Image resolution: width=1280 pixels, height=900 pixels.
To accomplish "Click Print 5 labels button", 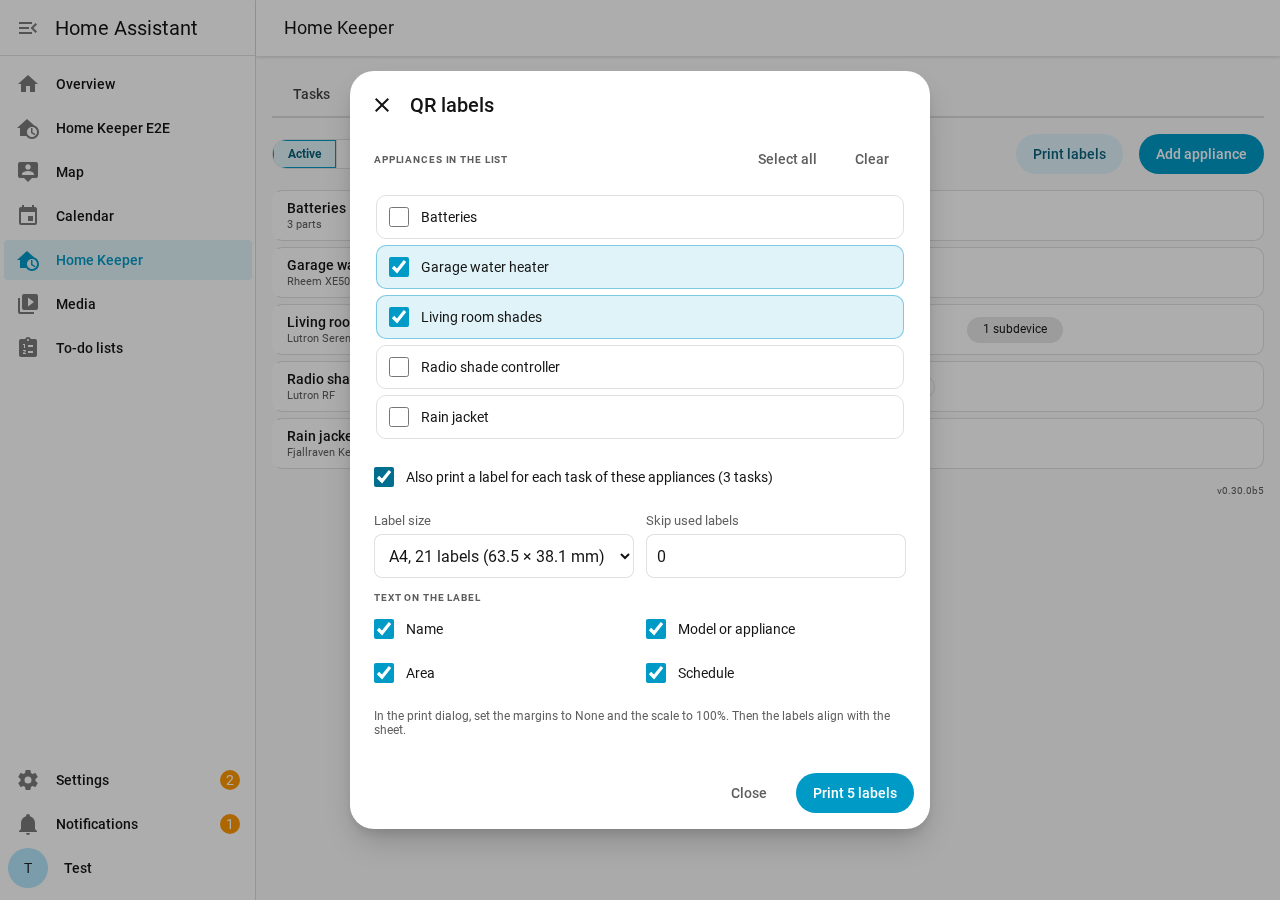I will [x=855, y=793].
